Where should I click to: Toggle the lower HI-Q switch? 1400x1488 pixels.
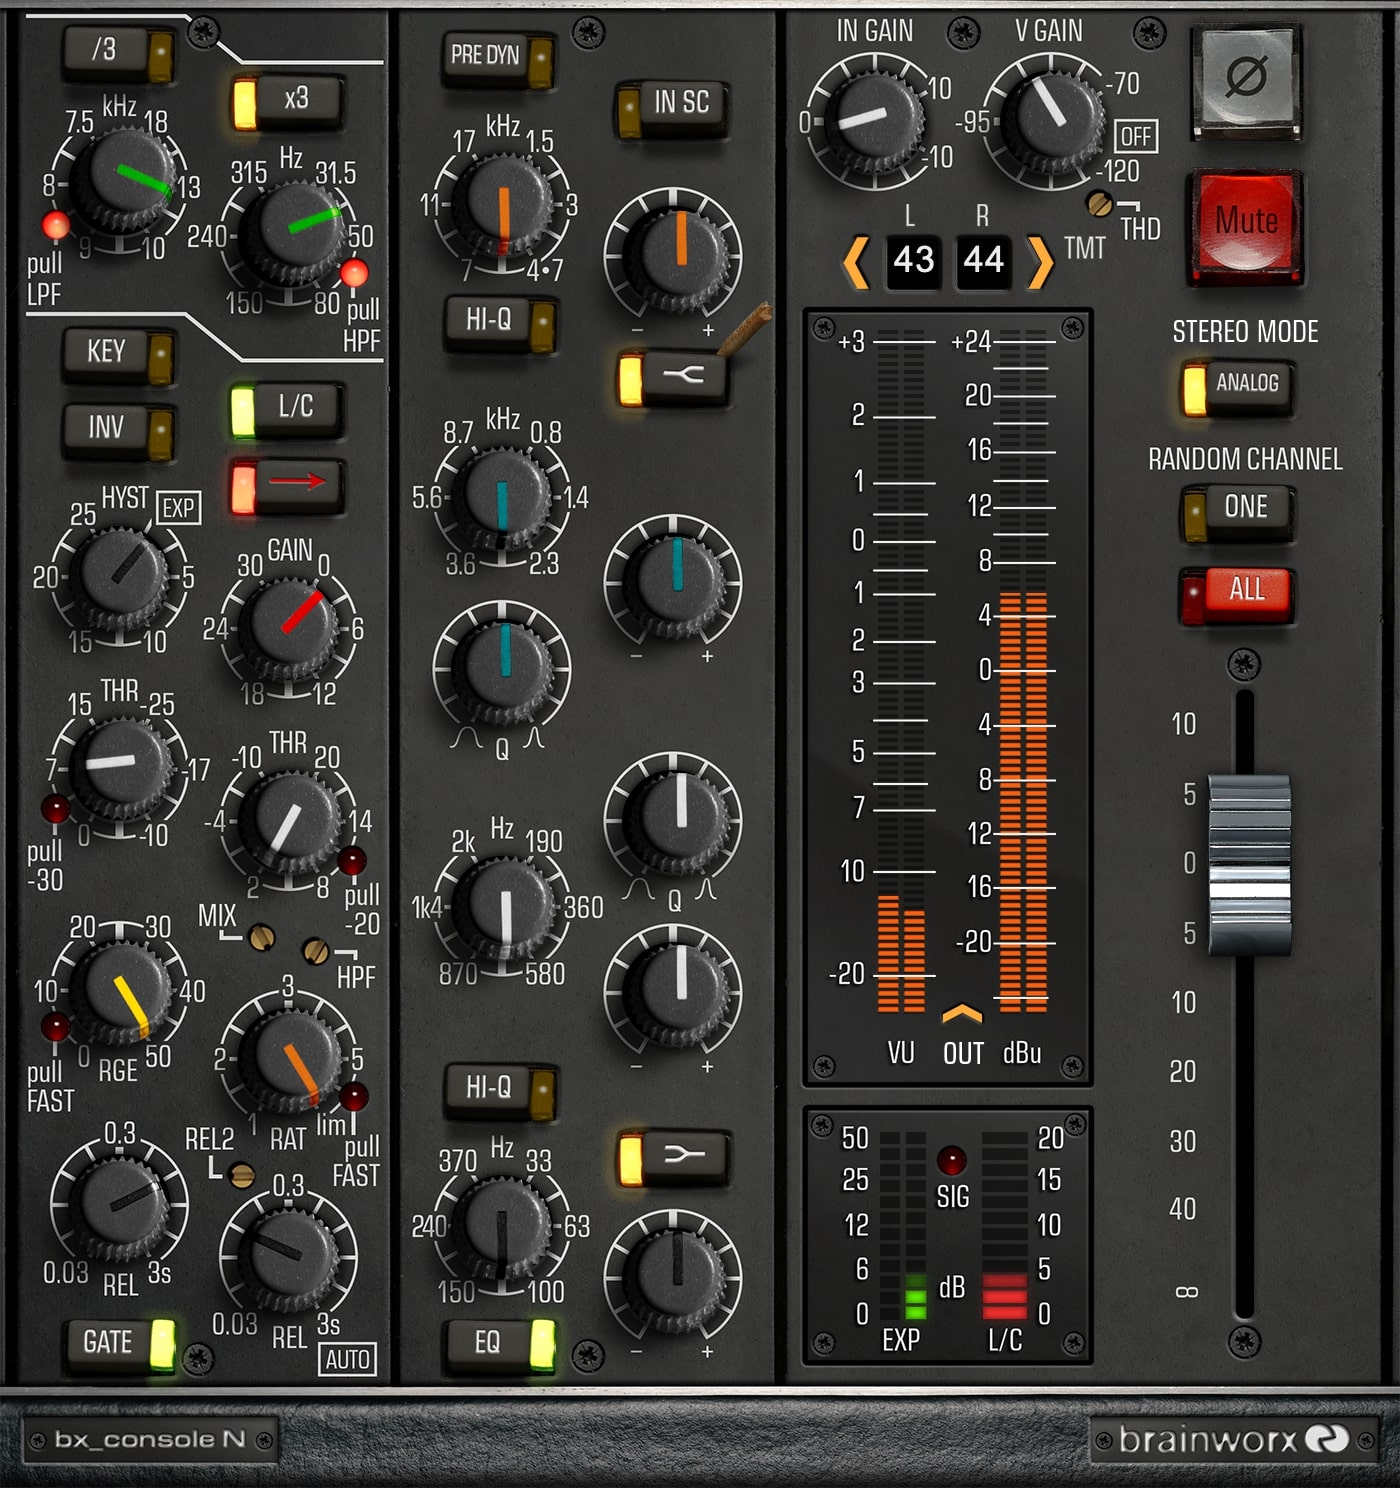coord(499,1092)
